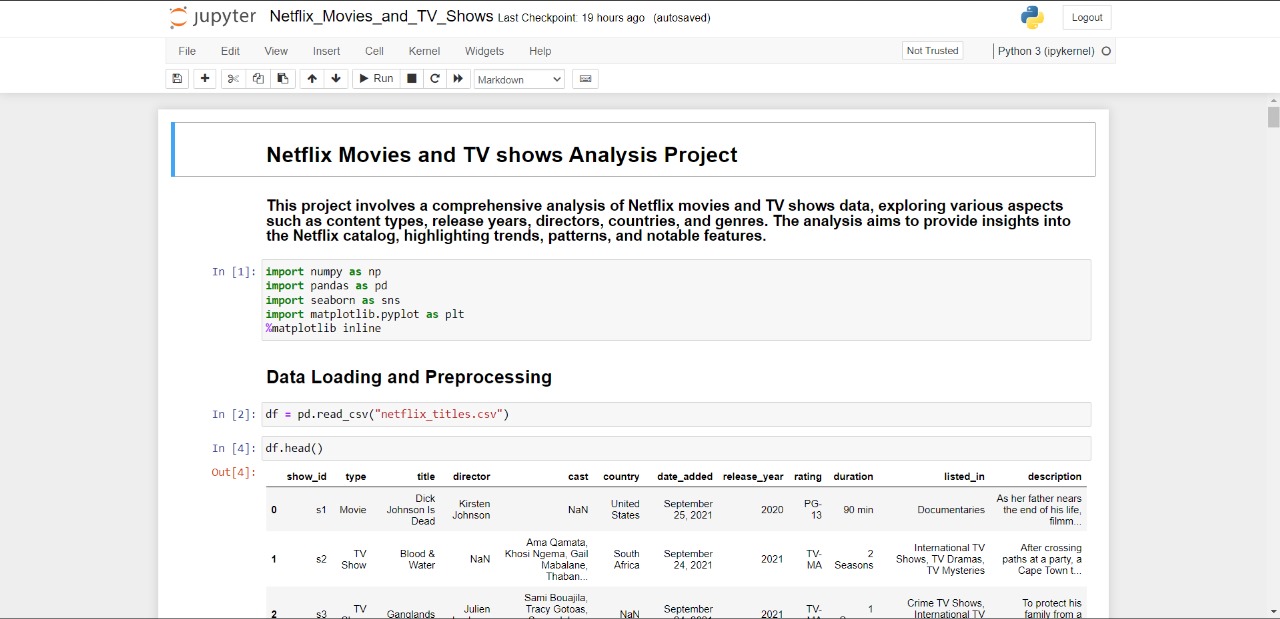Interrupt the kernel with stop icon

click(411, 79)
